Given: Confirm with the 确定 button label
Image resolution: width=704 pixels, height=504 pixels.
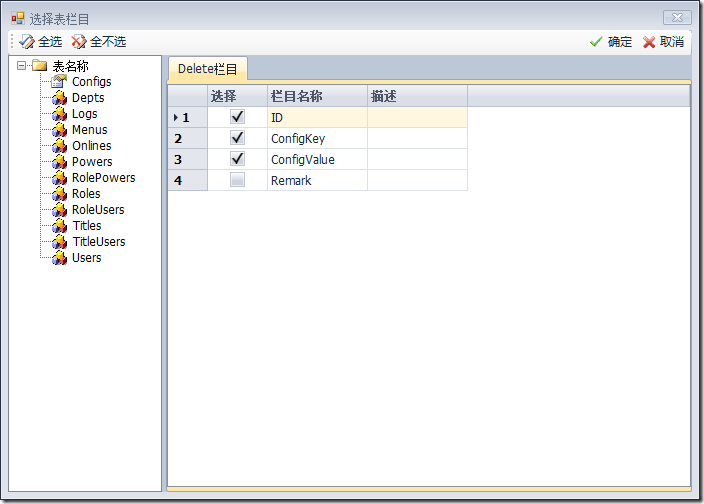Looking at the screenshot, I should click(620, 42).
